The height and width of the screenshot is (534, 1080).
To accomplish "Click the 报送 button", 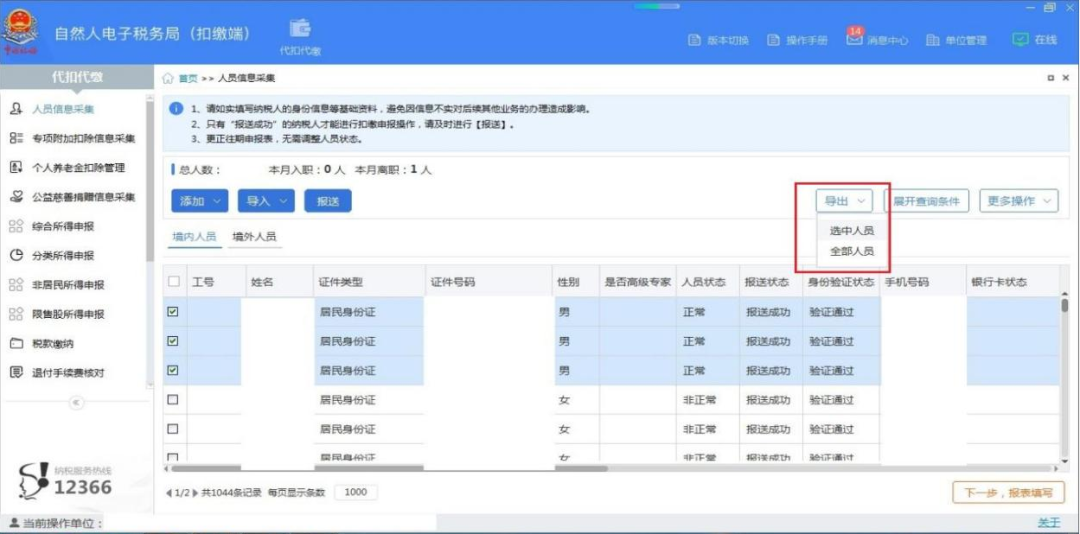I will tap(328, 201).
